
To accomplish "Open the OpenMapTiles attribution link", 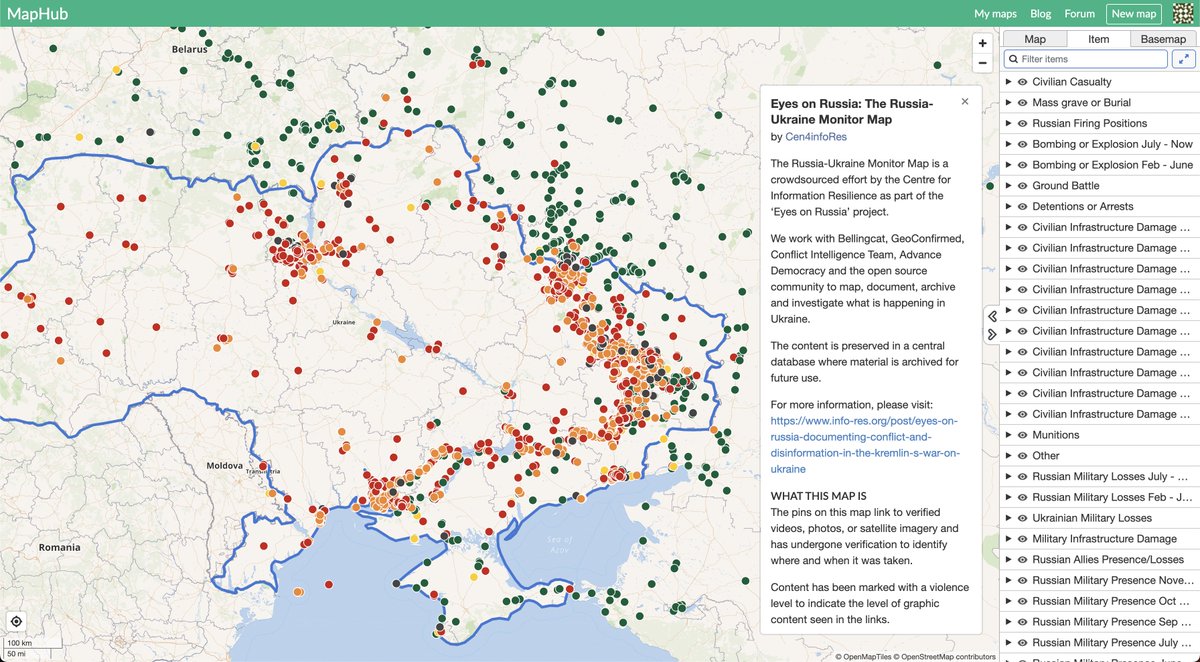I will tap(865, 657).
